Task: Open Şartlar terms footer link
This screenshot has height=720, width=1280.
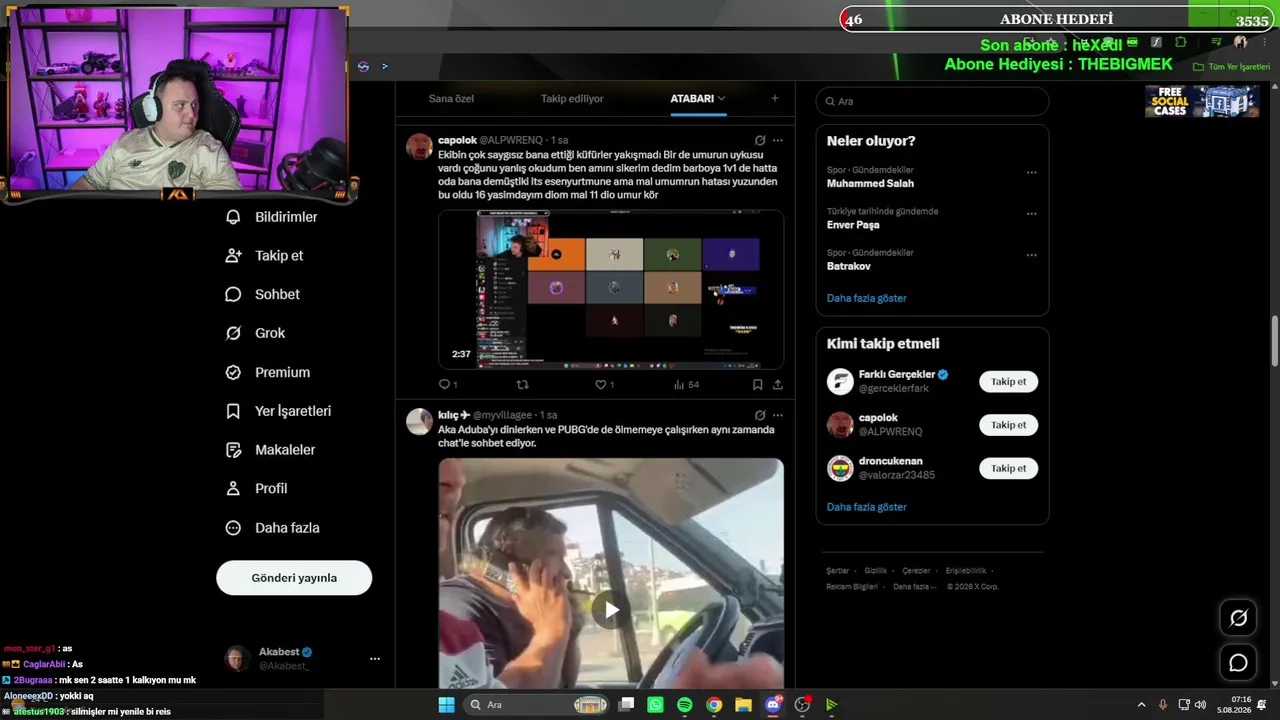Action: tap(837, 571)
